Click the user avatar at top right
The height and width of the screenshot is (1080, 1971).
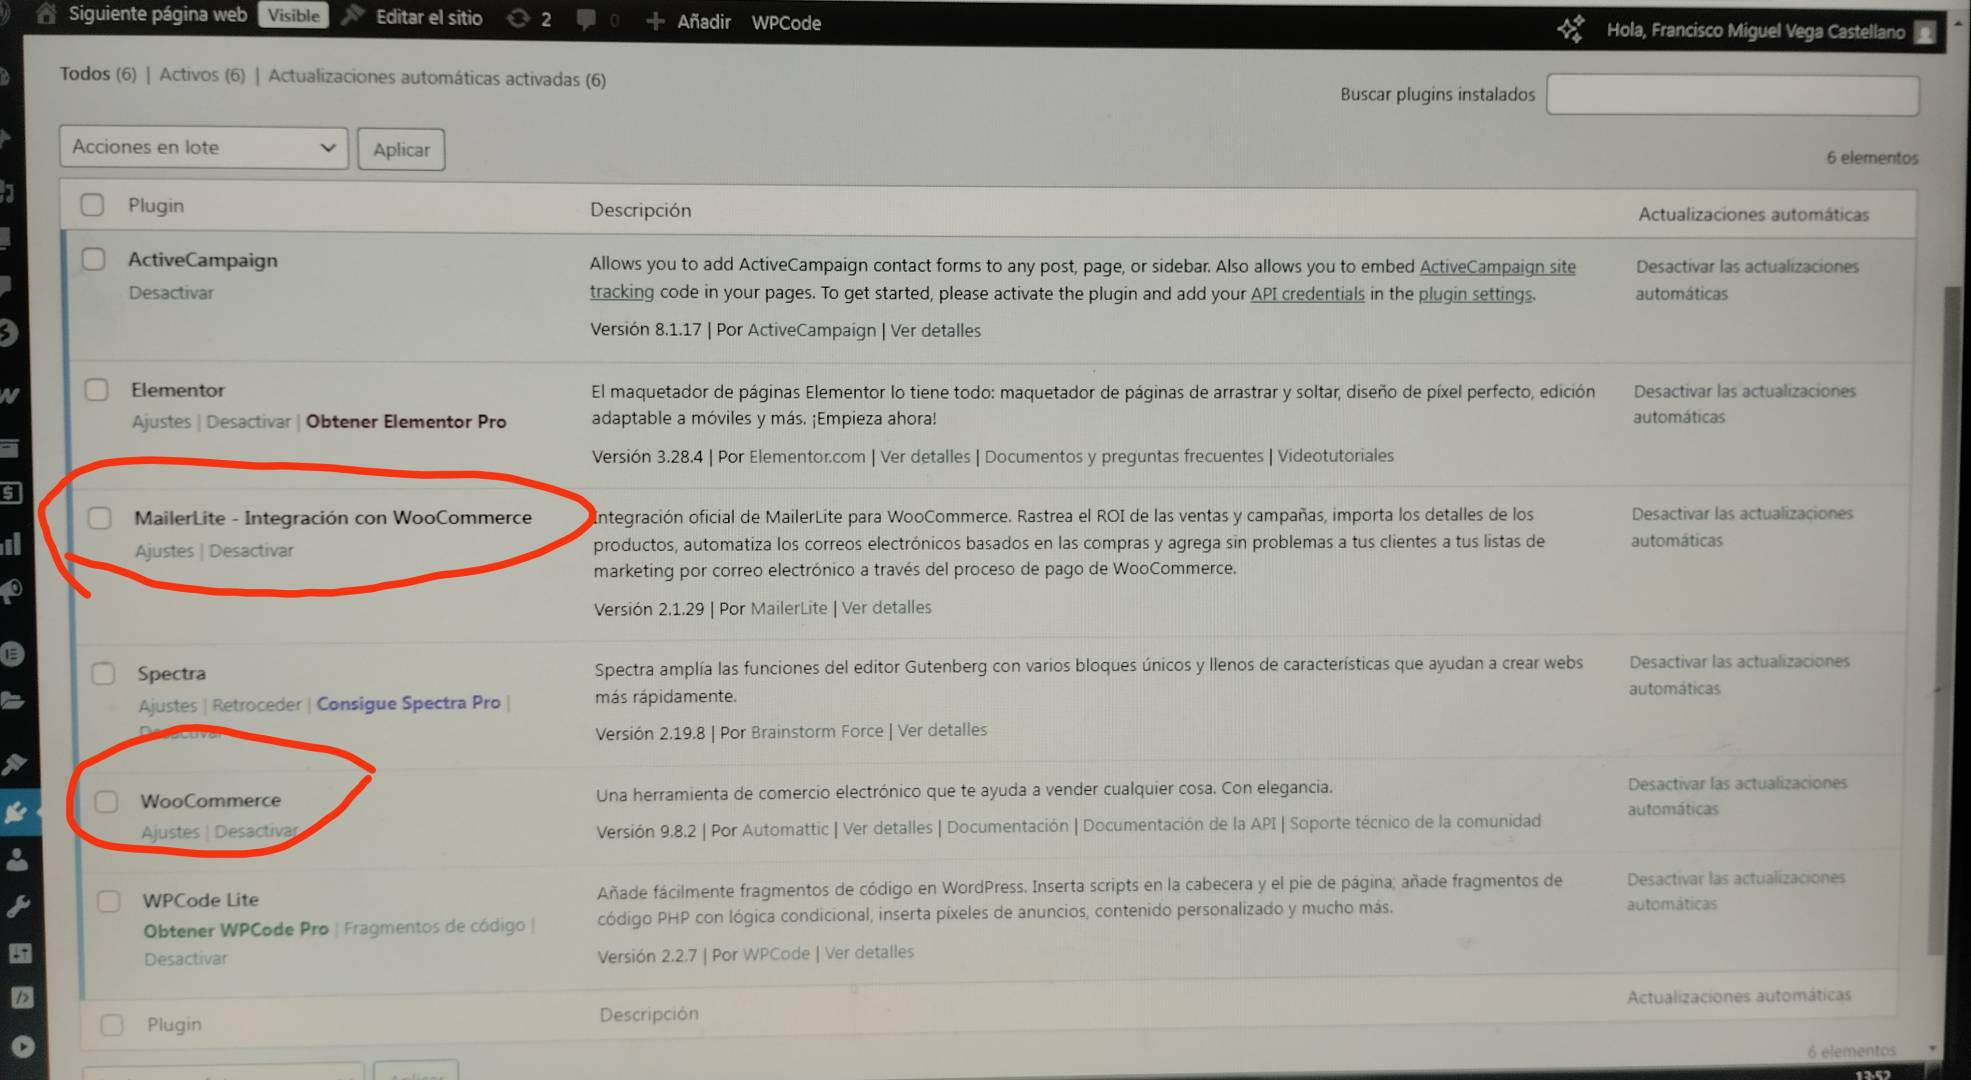click(1924, 32)
